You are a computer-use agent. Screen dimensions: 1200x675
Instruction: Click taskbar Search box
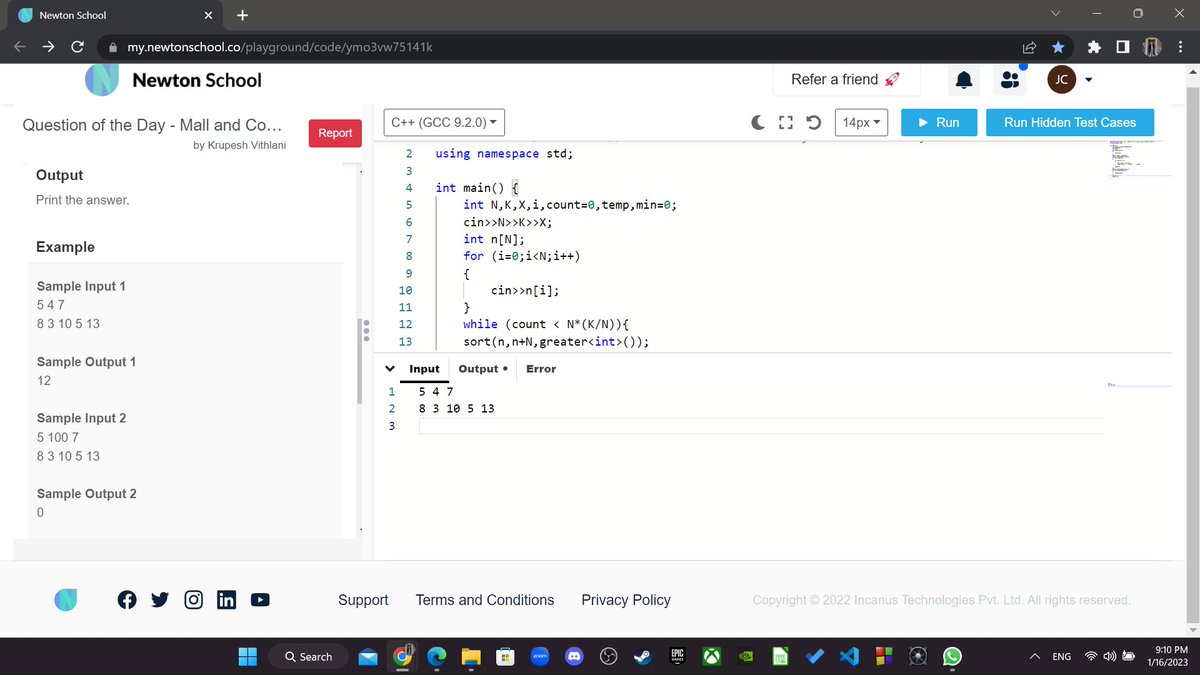309,656
